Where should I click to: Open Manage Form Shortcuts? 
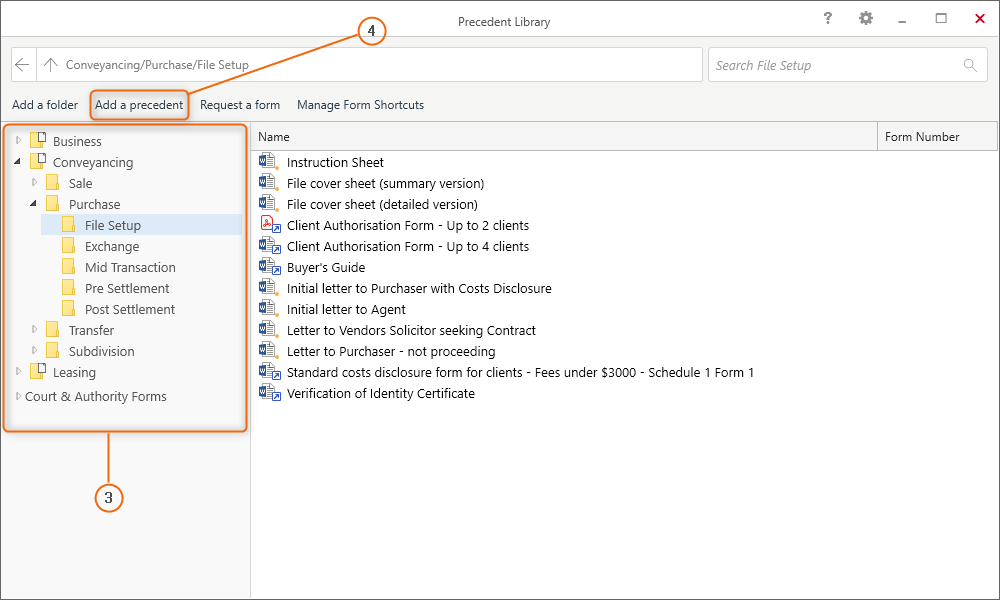tap(360, 105)
